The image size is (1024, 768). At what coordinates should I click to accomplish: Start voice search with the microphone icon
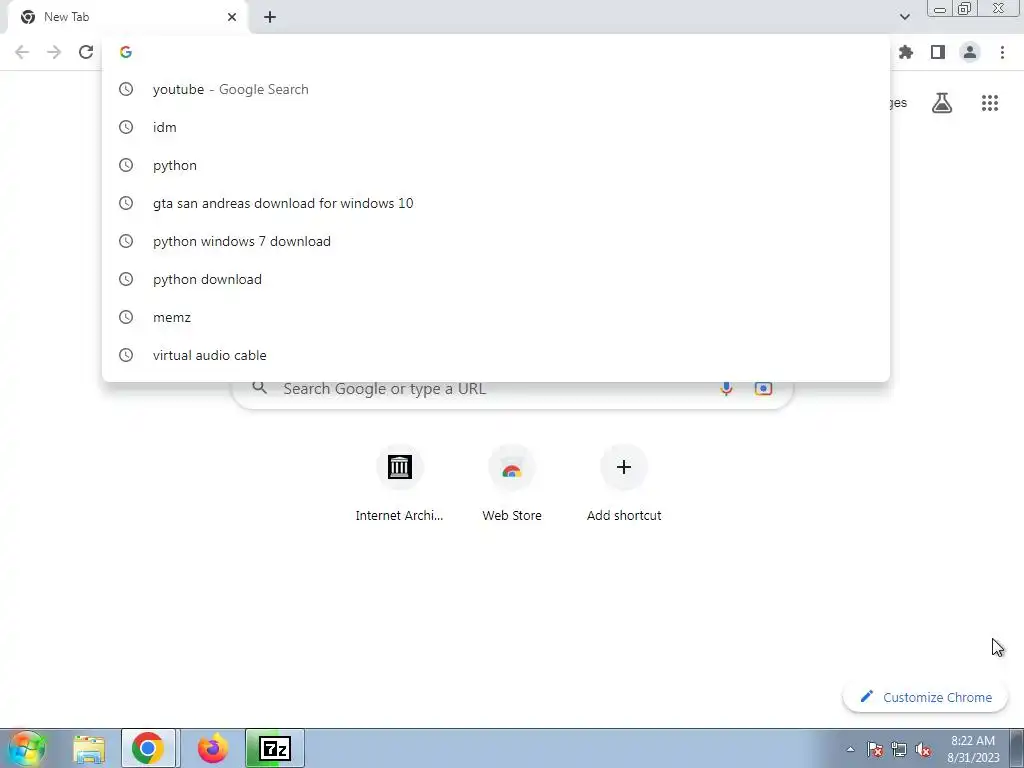726,389
